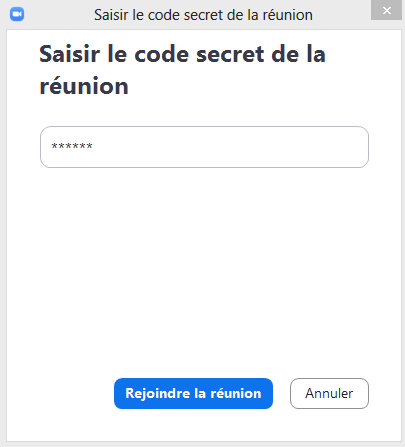This screenshot has width=405, height=447.
Task: Close the dialog with the X button
Action: pyautogui.click(x=386, y=10)
